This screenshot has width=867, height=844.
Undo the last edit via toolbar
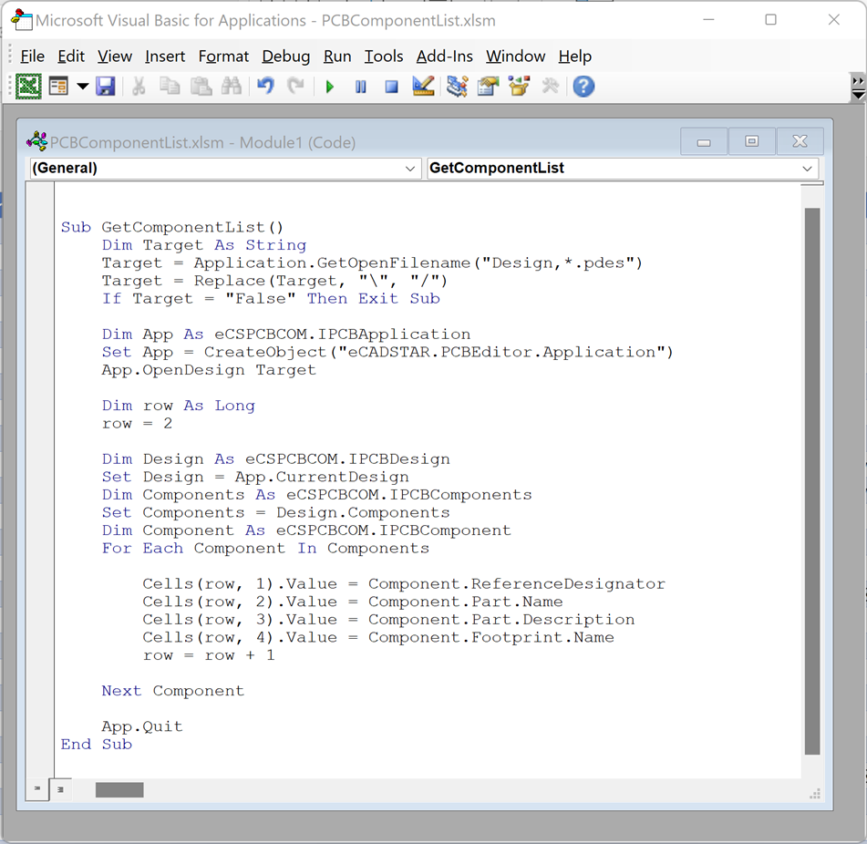[x=264, y=86]
